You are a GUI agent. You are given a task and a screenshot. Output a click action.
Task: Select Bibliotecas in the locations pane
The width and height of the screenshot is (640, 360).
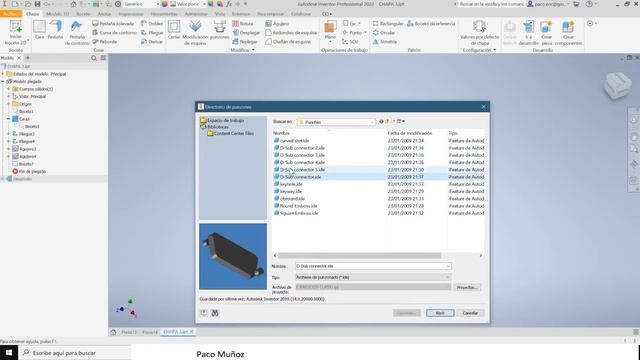pyautogui.click(x=215, y=127)
